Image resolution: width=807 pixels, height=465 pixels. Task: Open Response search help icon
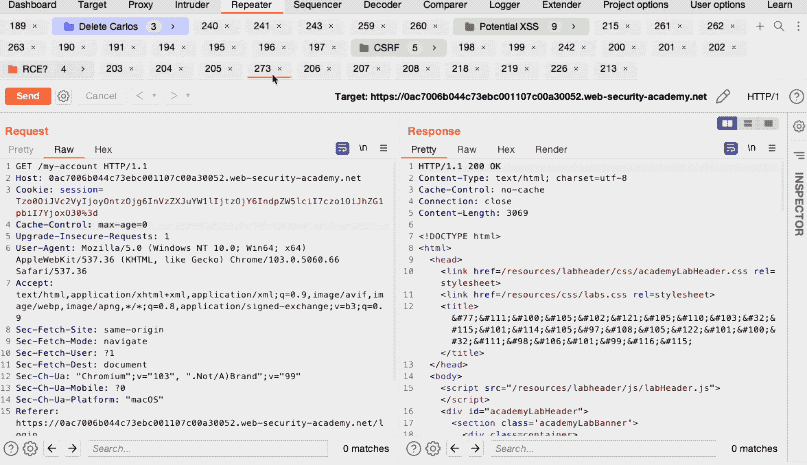coord(413,449)
